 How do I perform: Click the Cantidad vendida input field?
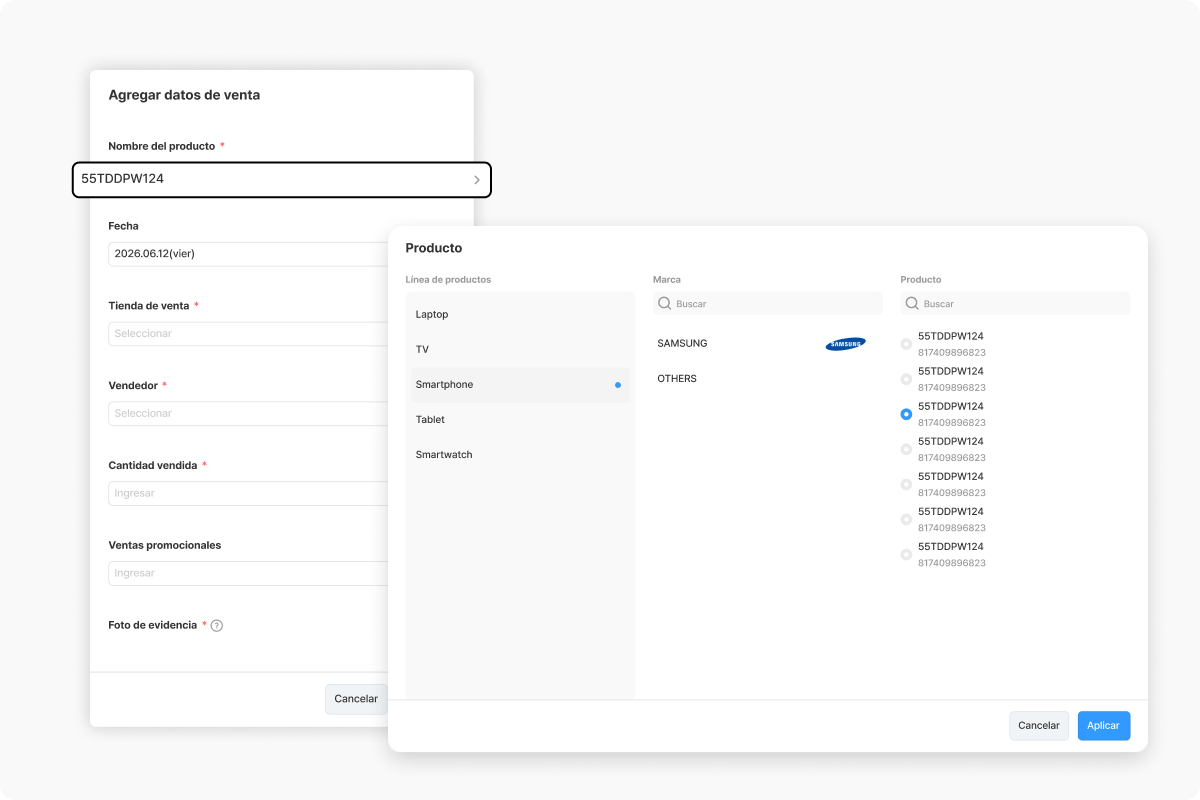[x=248, y=493]
